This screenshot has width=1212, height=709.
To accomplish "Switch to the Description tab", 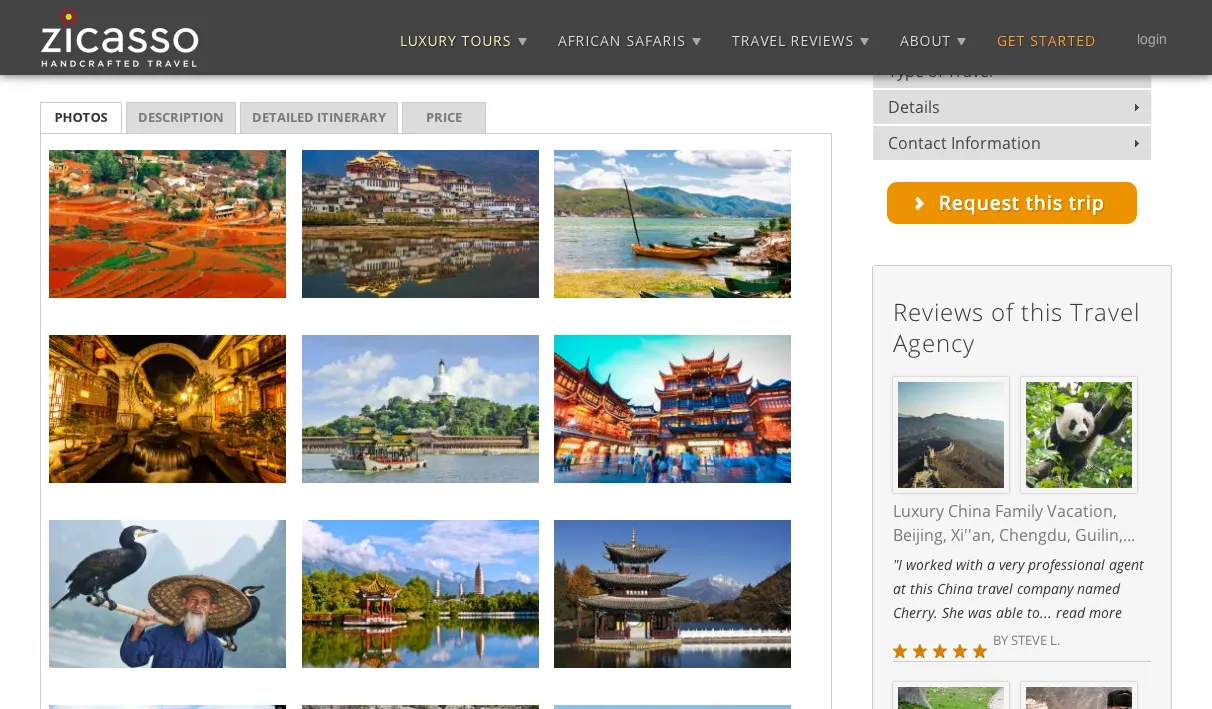I will 181,117.
